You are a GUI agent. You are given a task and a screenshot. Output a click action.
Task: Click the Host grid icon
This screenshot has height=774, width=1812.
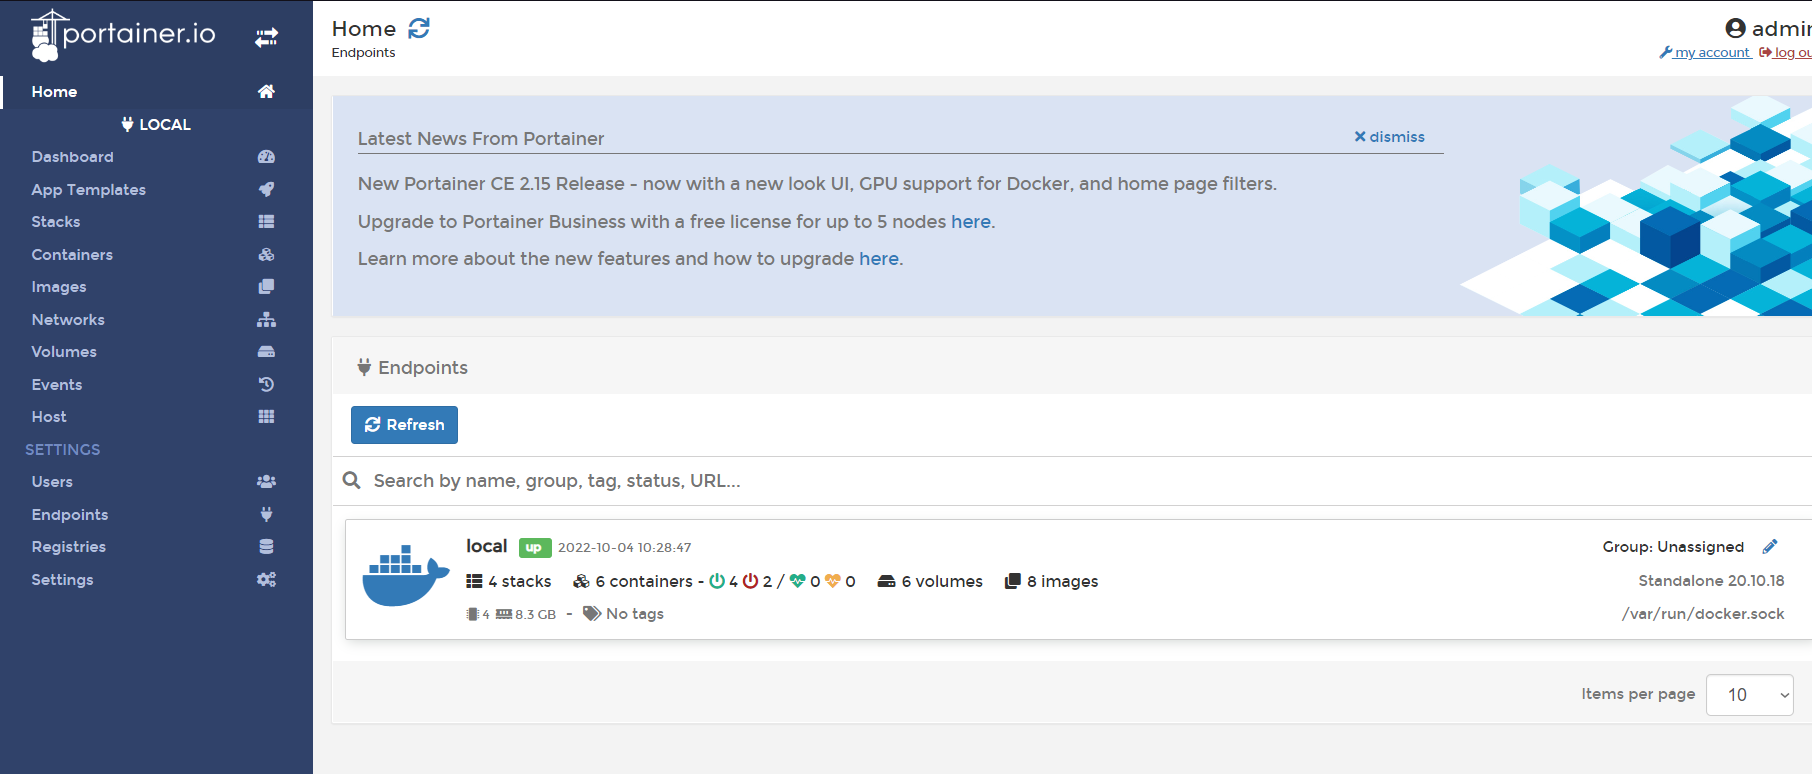266,417
